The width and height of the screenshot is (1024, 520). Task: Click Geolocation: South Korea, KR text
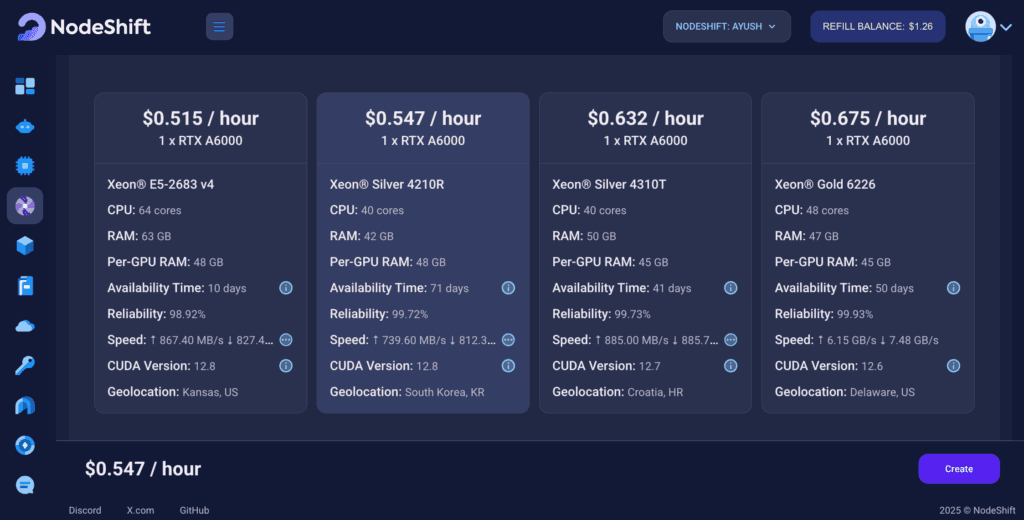[407, 392]
